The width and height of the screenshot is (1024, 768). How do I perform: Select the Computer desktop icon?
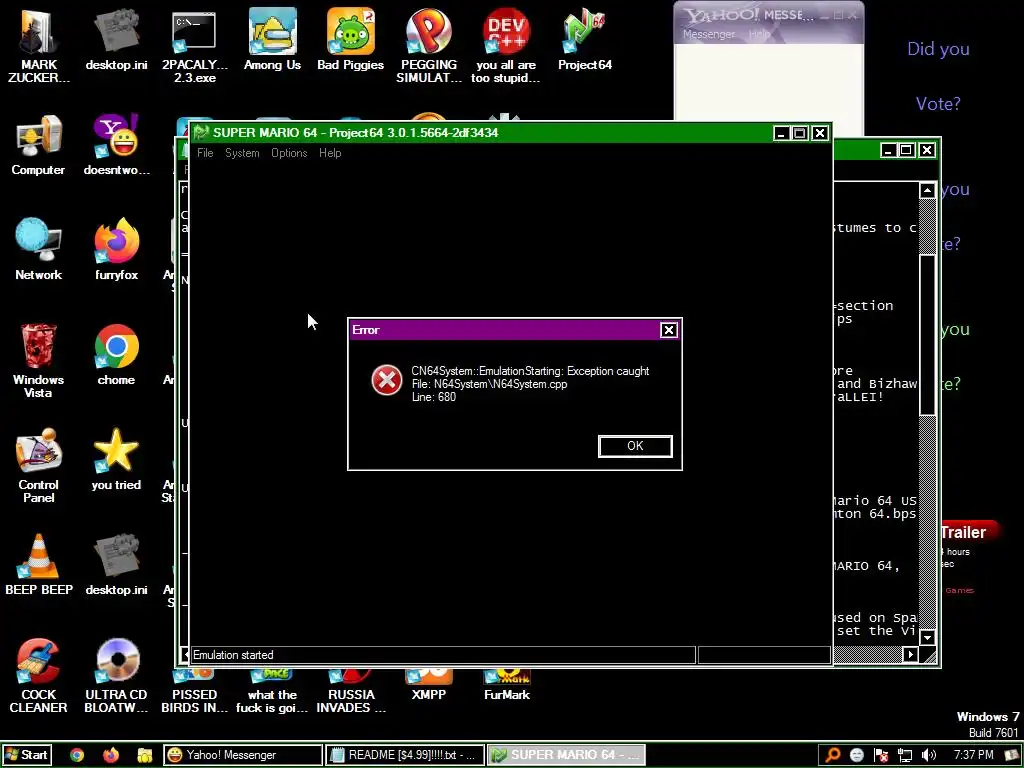point(39,145)
